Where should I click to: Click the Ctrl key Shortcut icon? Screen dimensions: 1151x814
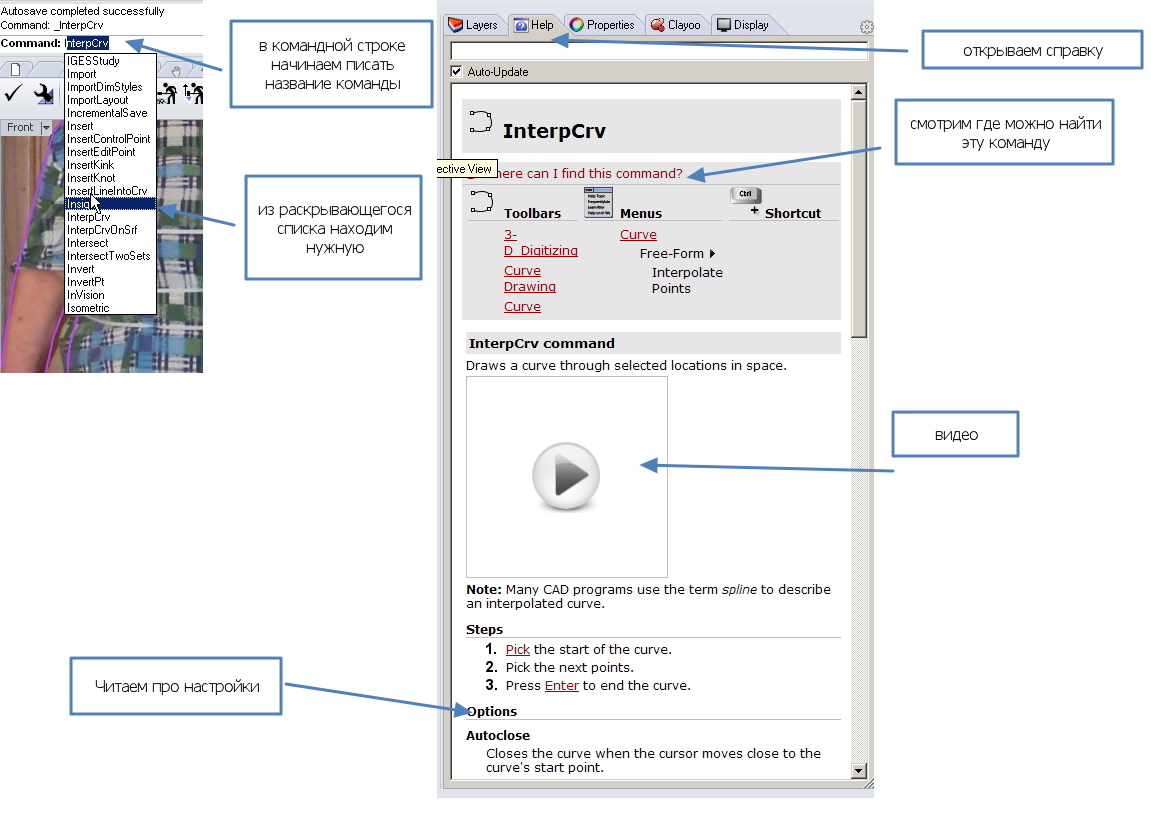click(746, 195)
